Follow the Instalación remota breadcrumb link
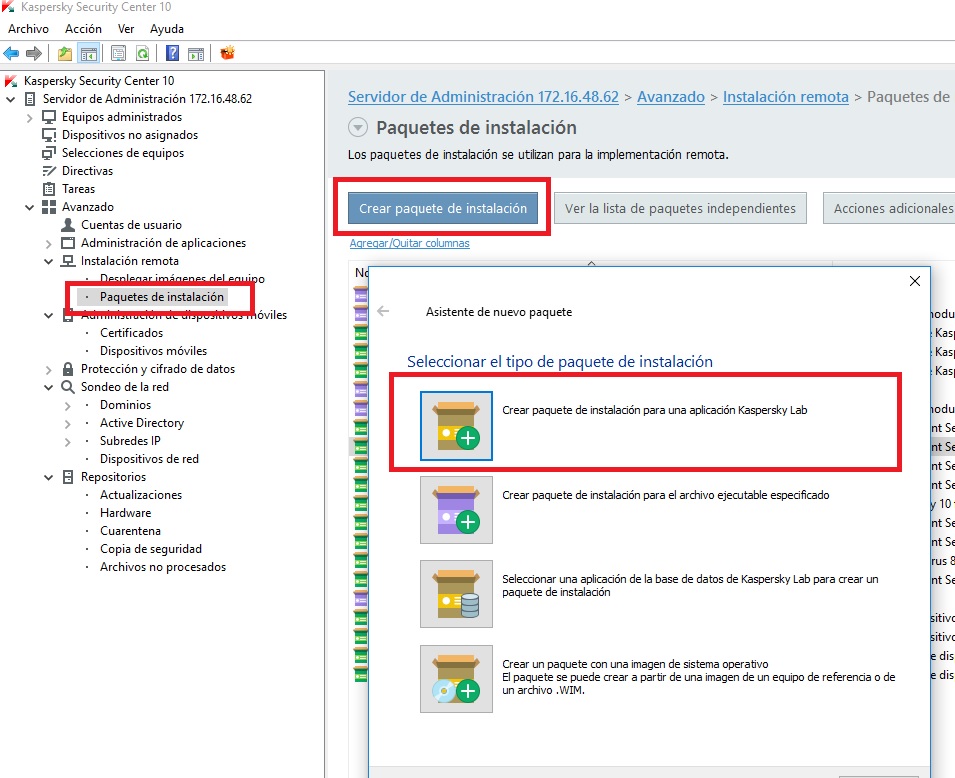 point(786,97)
